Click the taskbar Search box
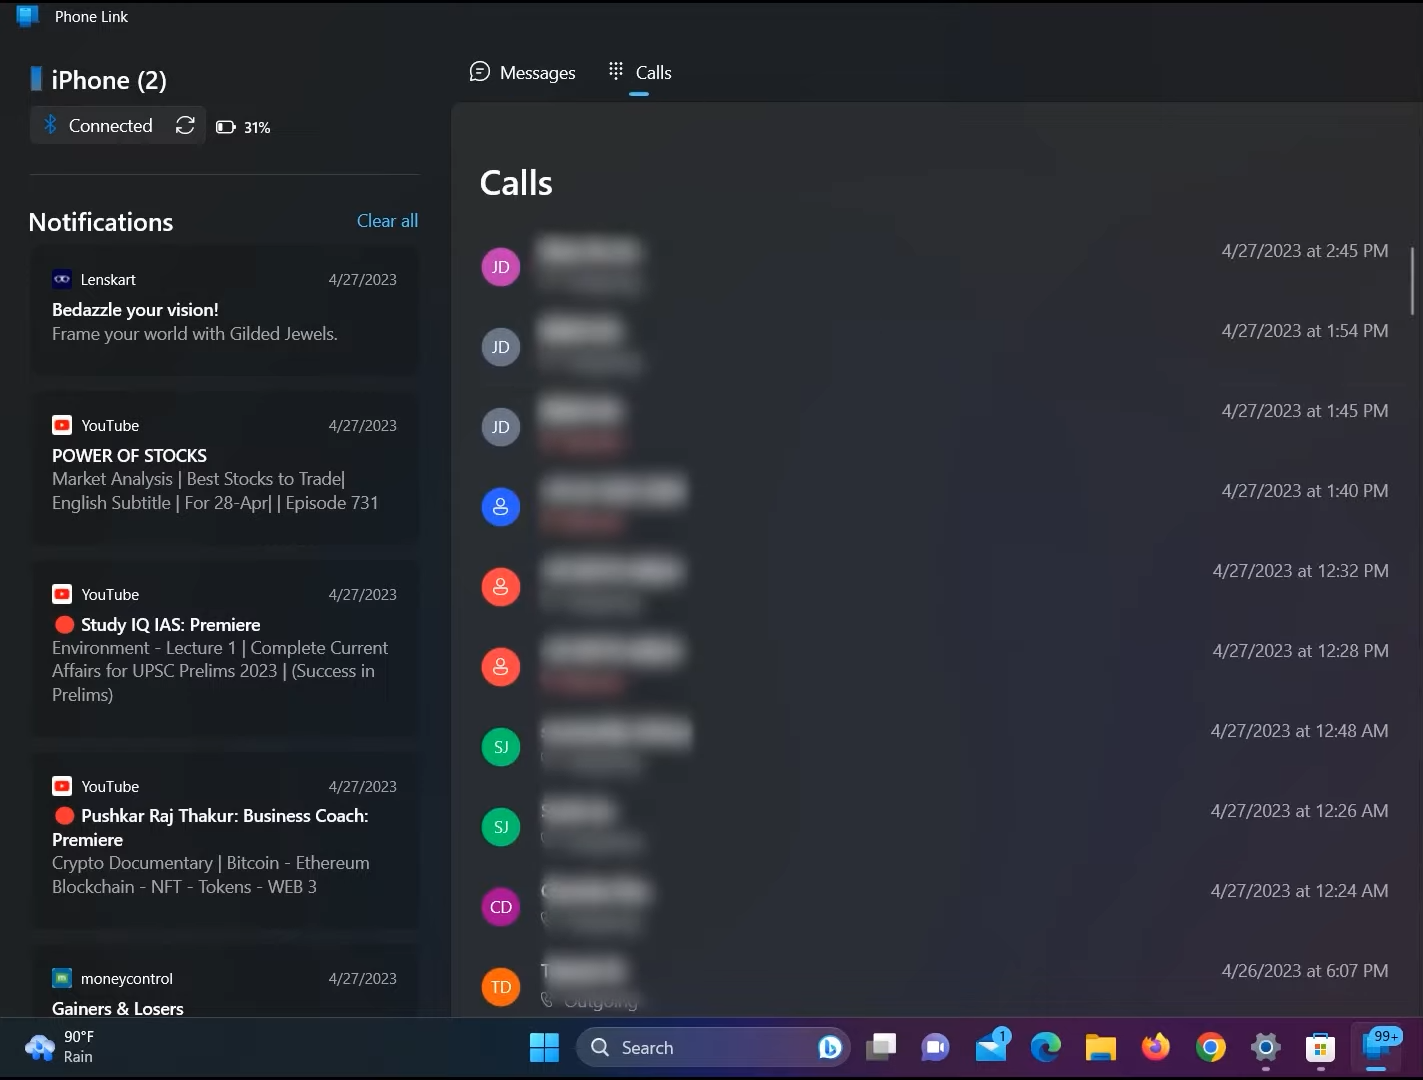Screen dimensions: 1423x1080 coord(713,1047)
